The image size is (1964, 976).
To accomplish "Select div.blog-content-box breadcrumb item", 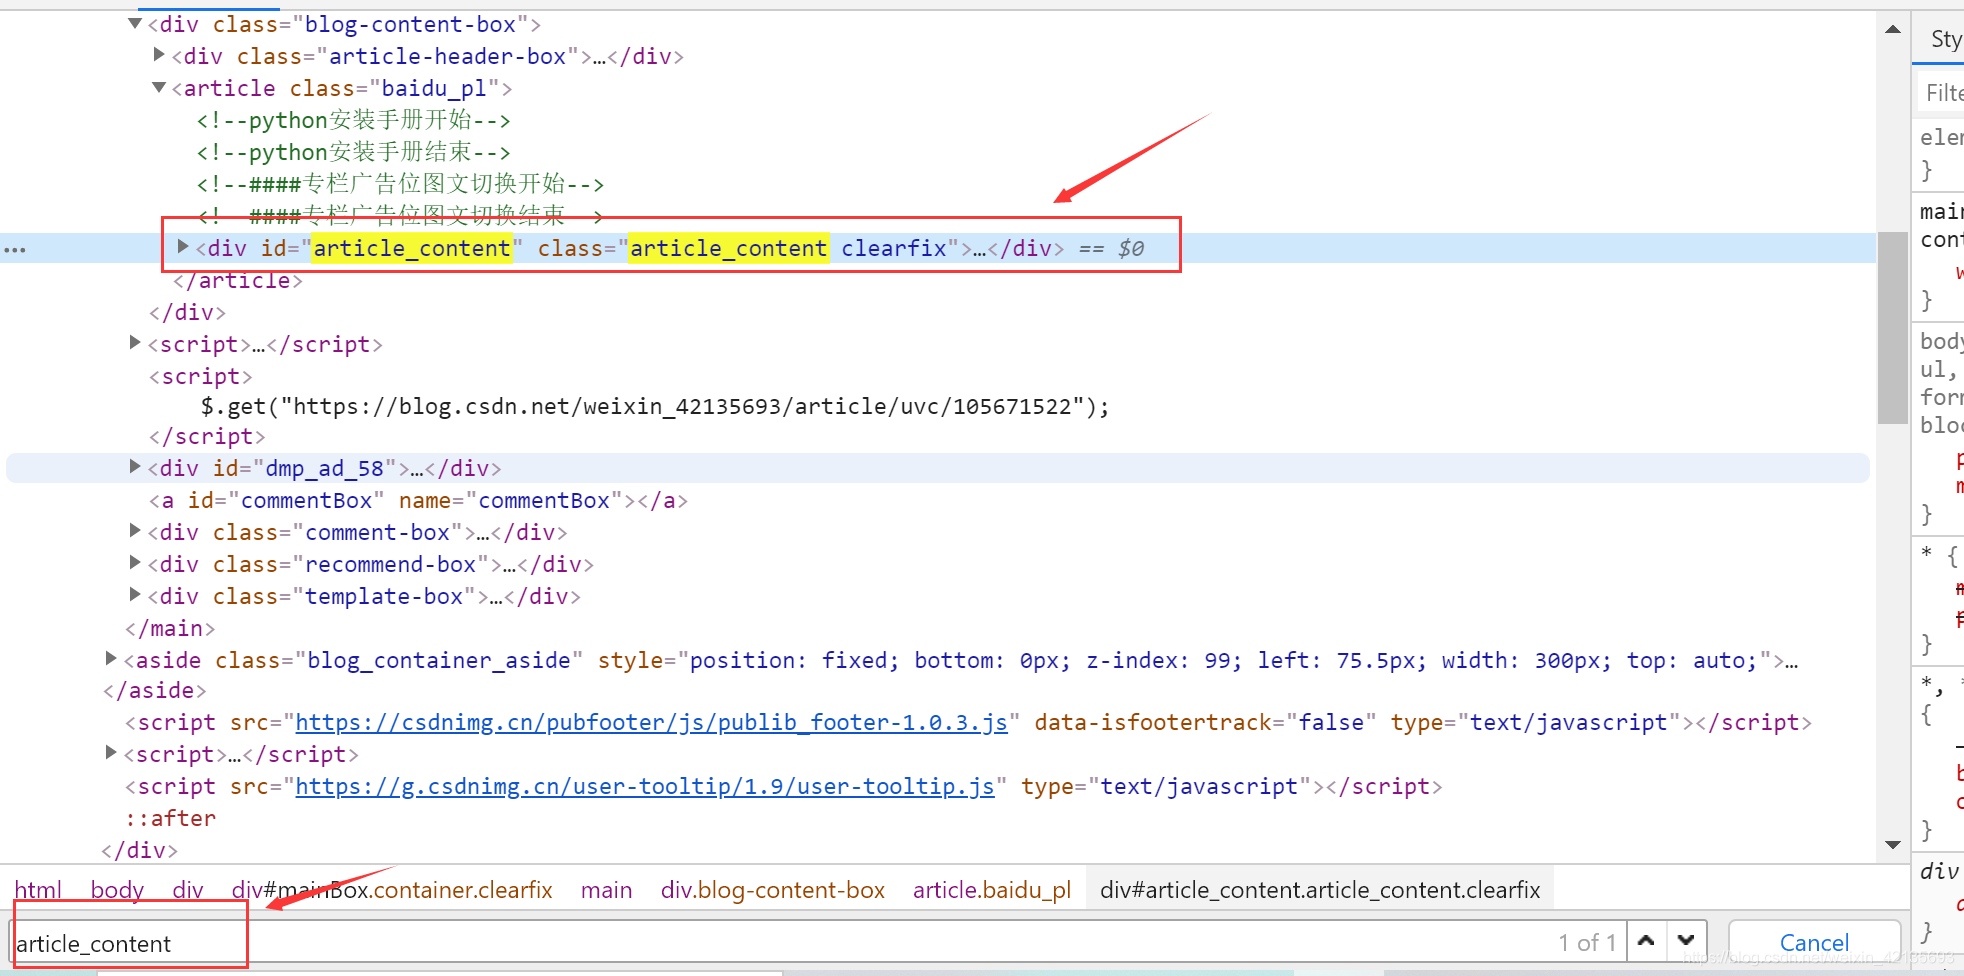I will point(773,890).
